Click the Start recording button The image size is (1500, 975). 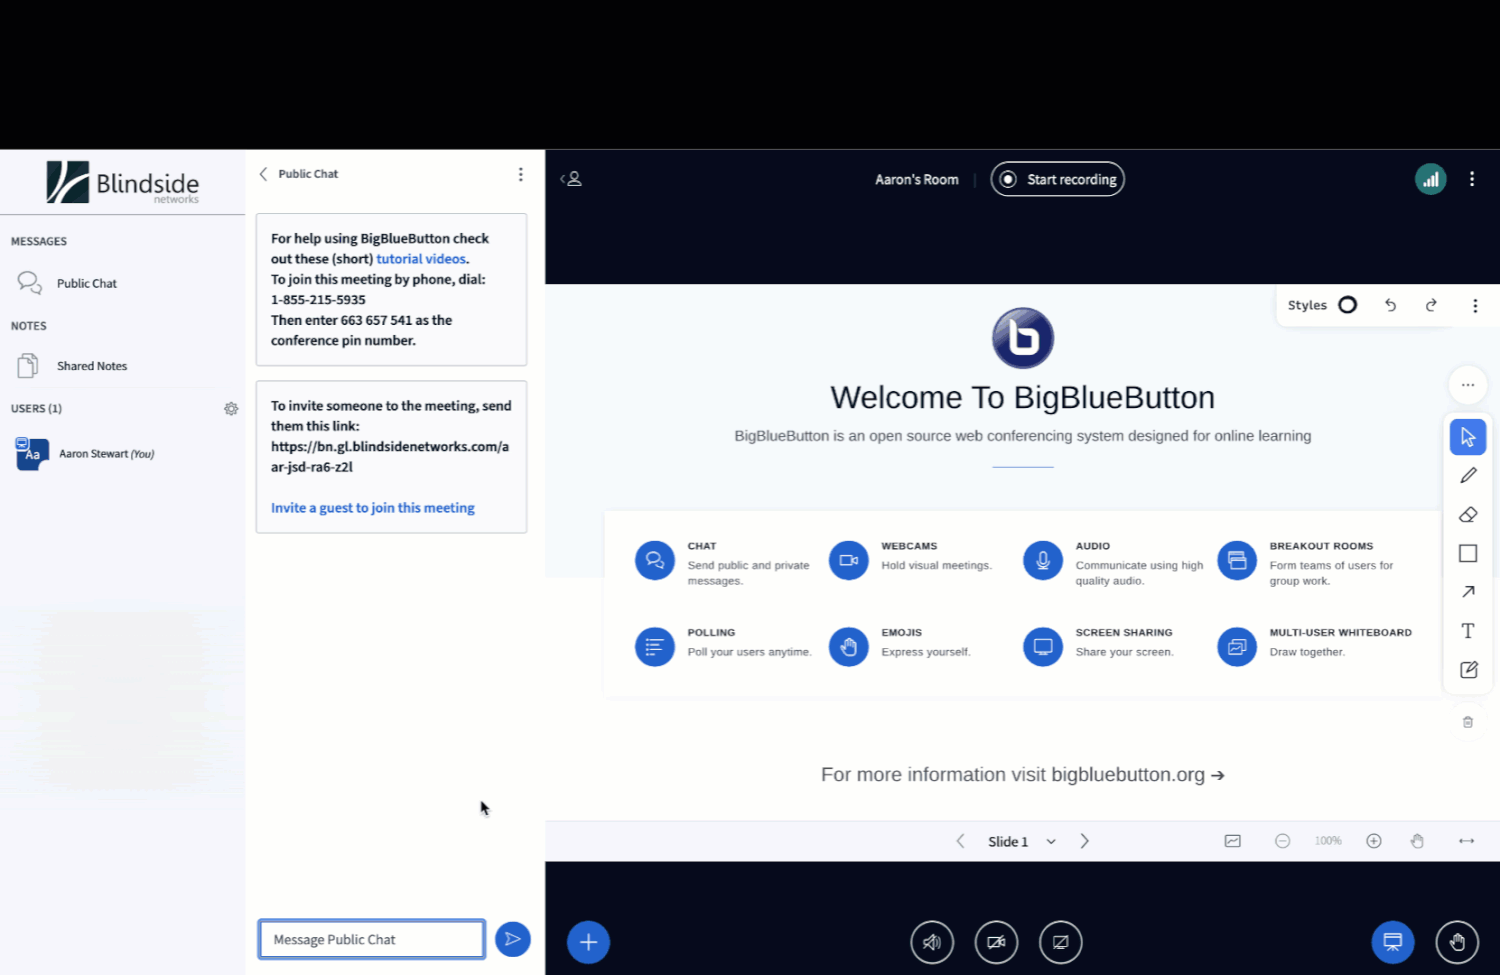pyautogui.click(x=1057, y=179)
